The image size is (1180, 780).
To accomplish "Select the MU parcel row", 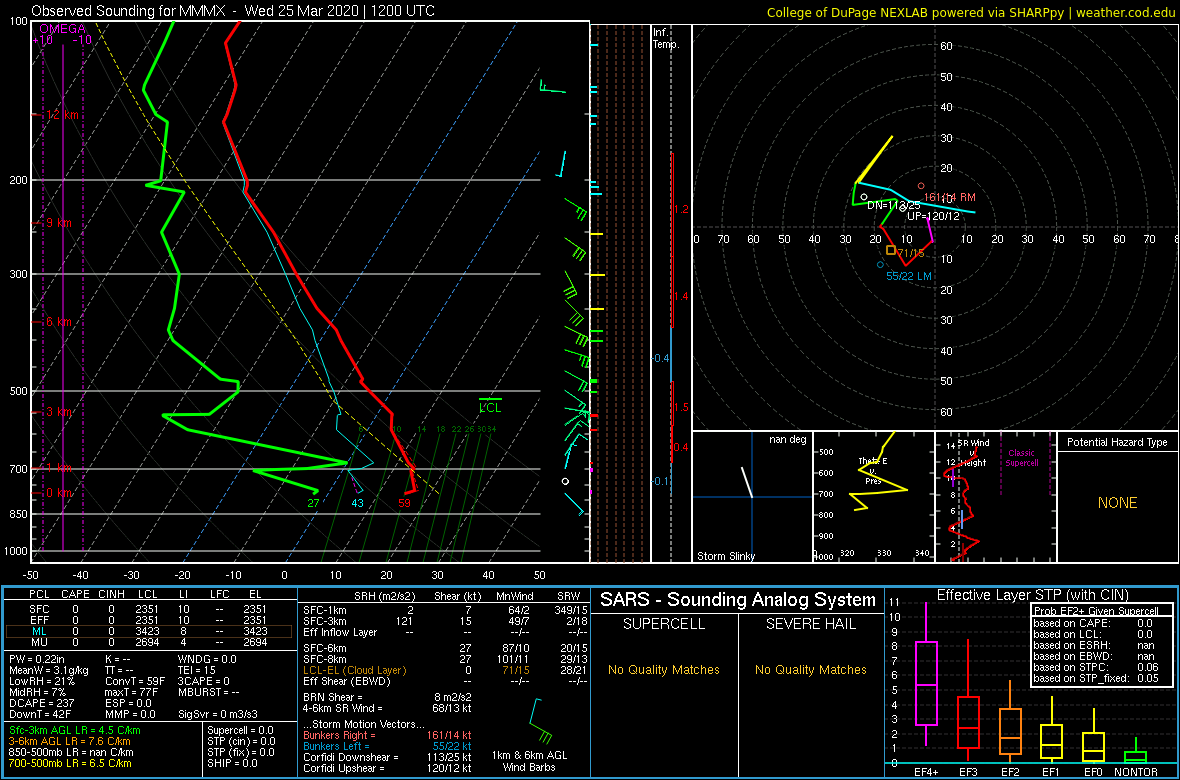I will [x=151, y=642].
